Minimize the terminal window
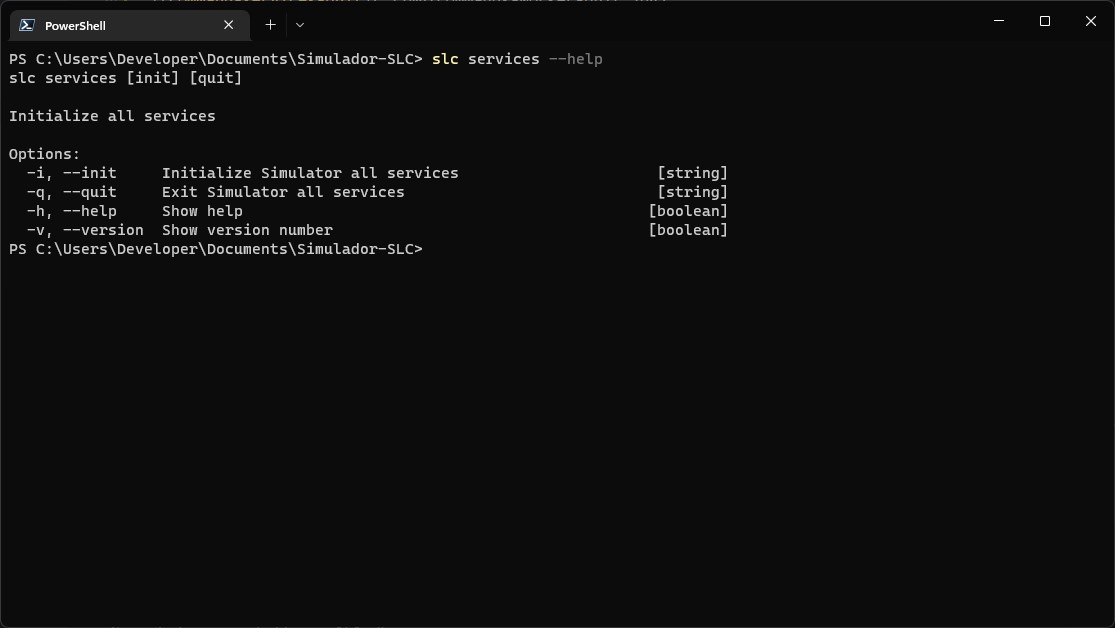This screenshot has width=1115, height=628. click(997, 21)
